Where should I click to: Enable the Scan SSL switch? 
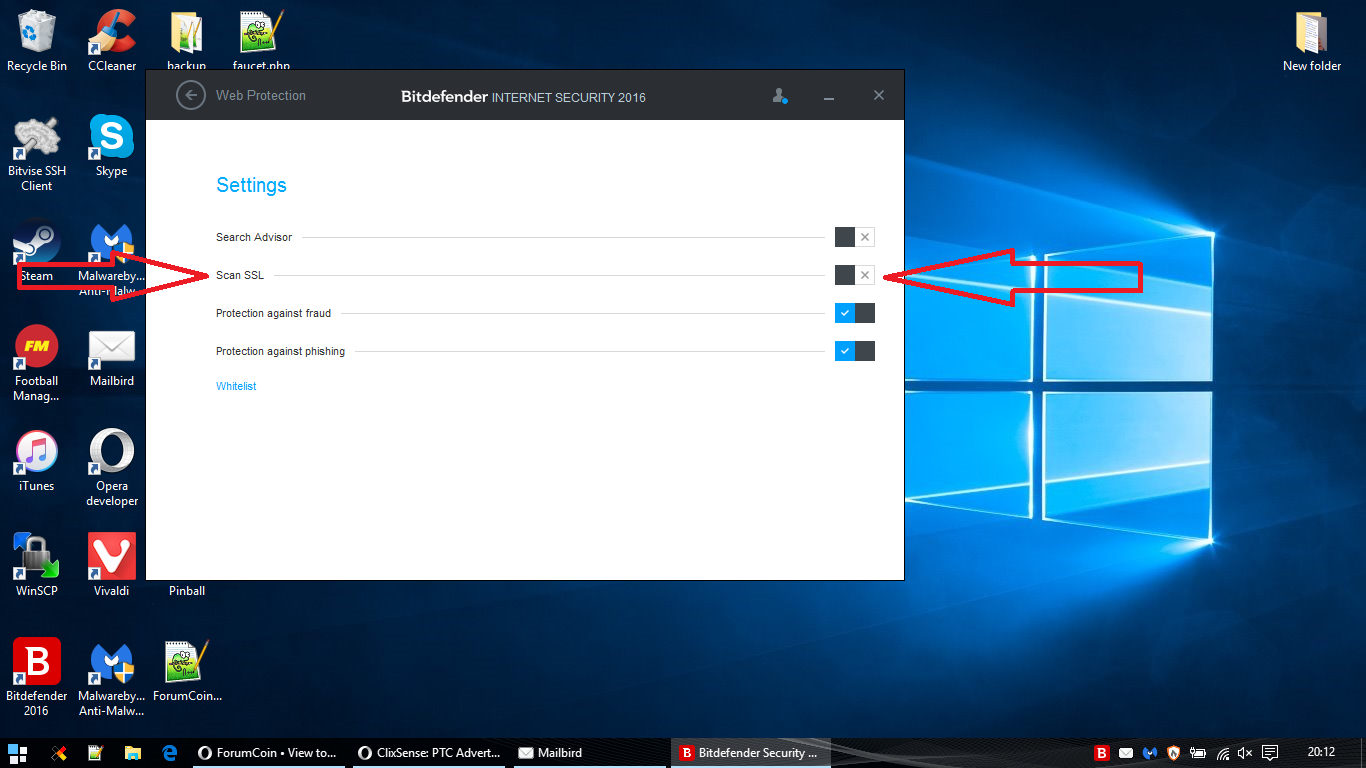[x=855, y=275]
